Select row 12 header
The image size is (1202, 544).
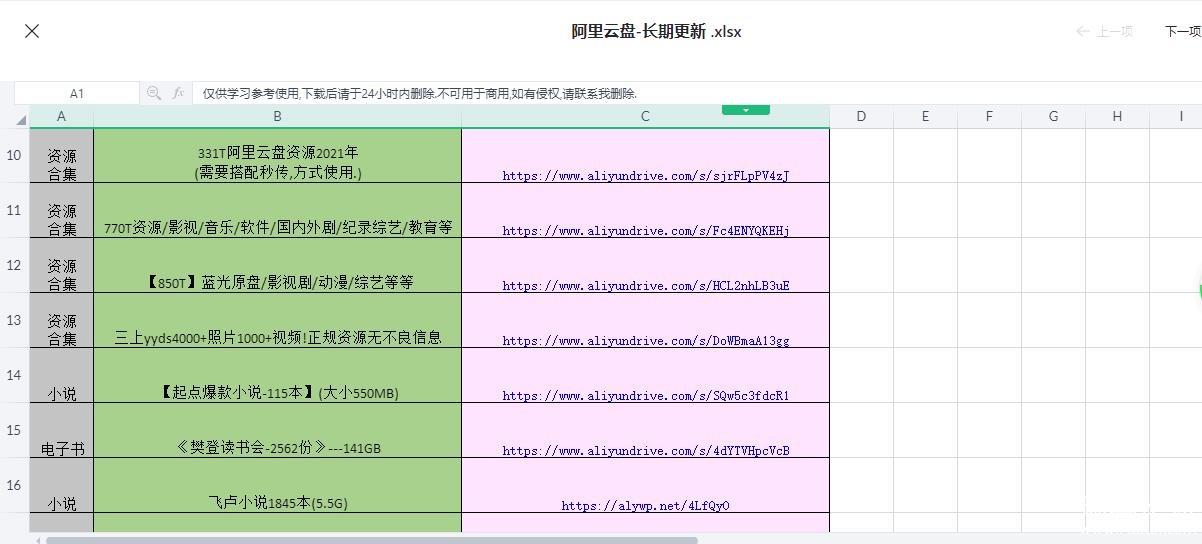[14, 265]
